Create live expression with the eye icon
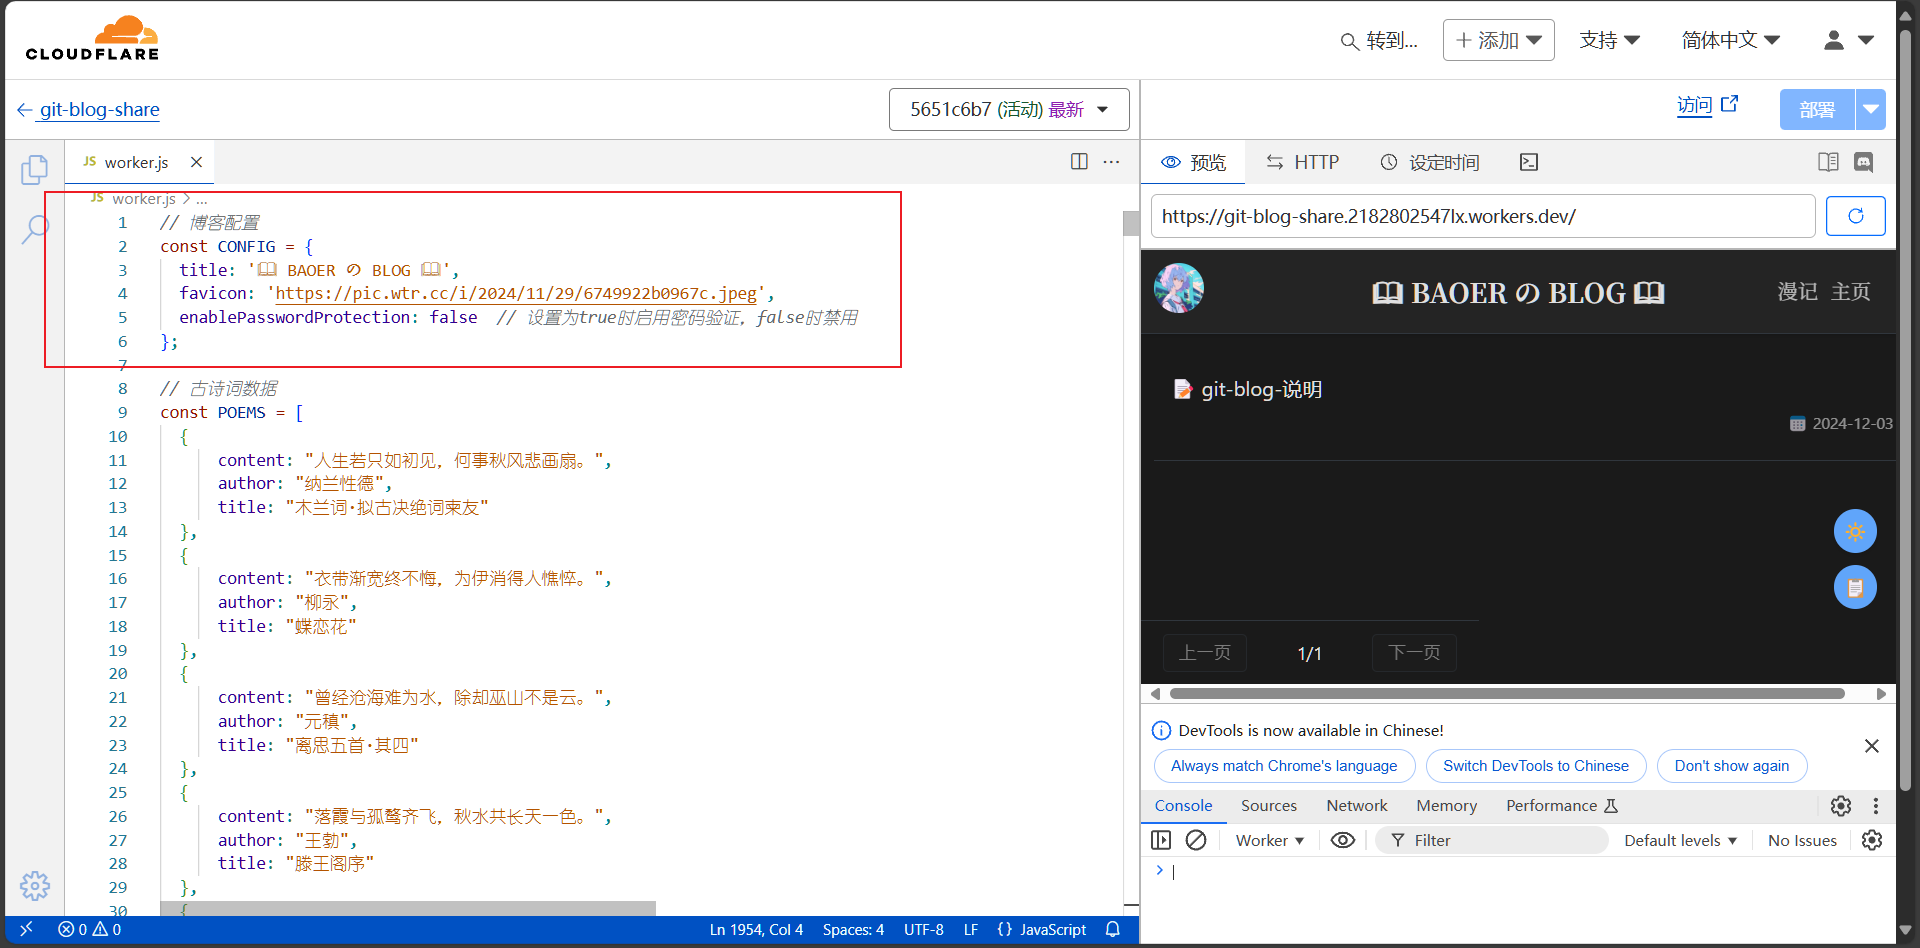This screenshot has width=1920, height=948. pyautogui.click(x=1343, y=840)
